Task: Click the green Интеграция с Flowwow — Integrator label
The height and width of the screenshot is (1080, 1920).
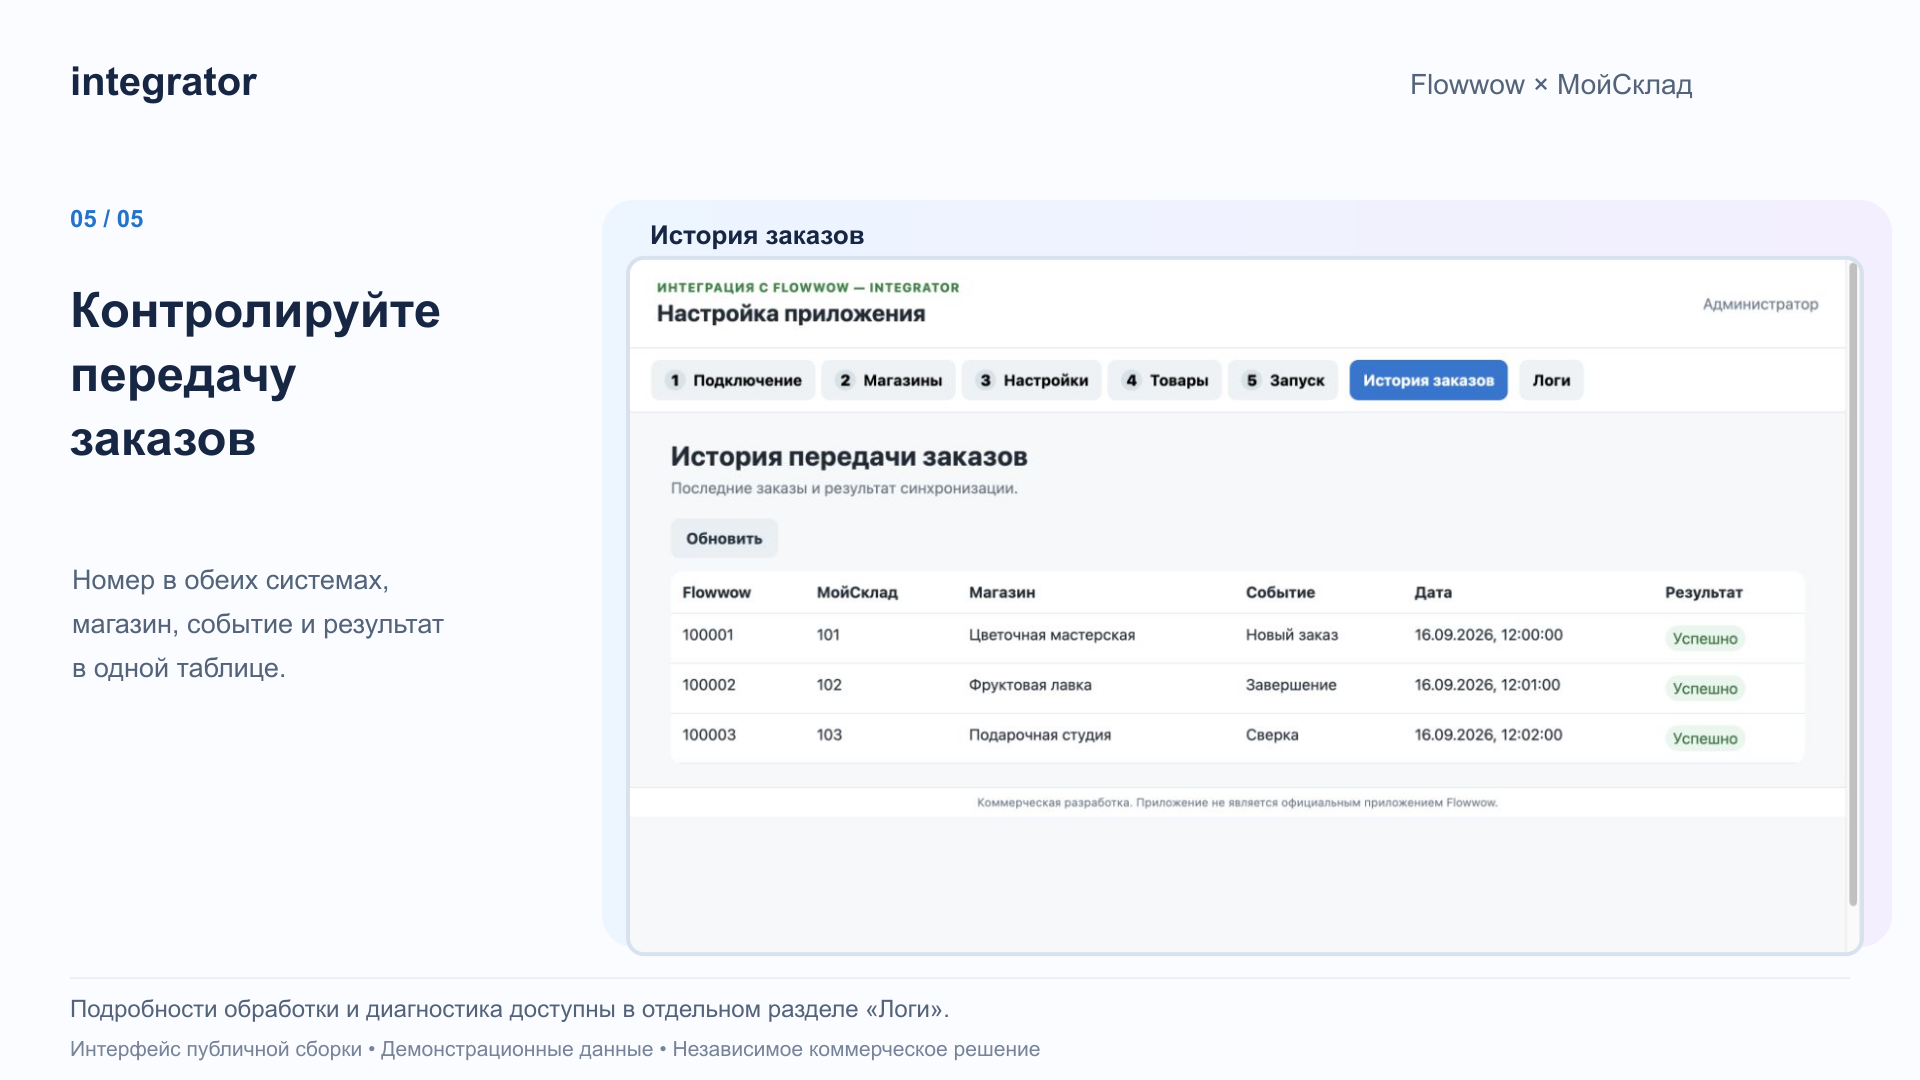Action: pyautogui.click(x=808, y=287)
